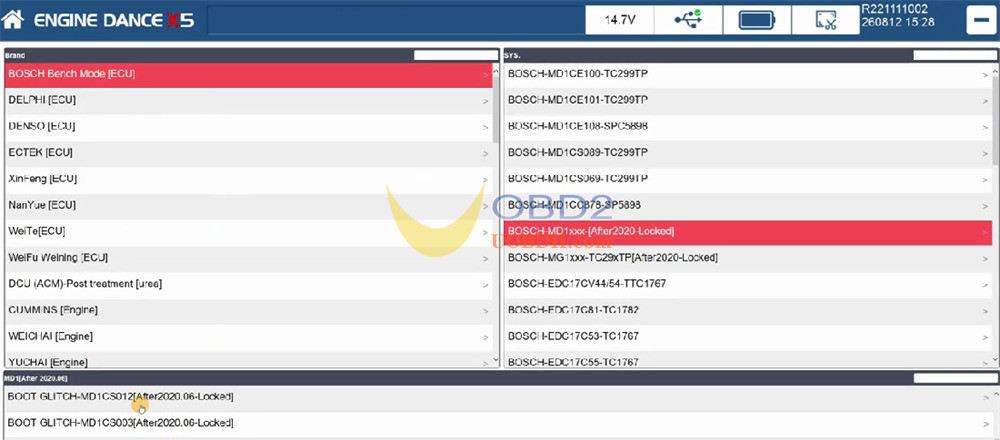Screen dimensions: 1000x440
Task: Choose BOSCH-EDC17C81-TC1782 system
Action: [748, 310]
